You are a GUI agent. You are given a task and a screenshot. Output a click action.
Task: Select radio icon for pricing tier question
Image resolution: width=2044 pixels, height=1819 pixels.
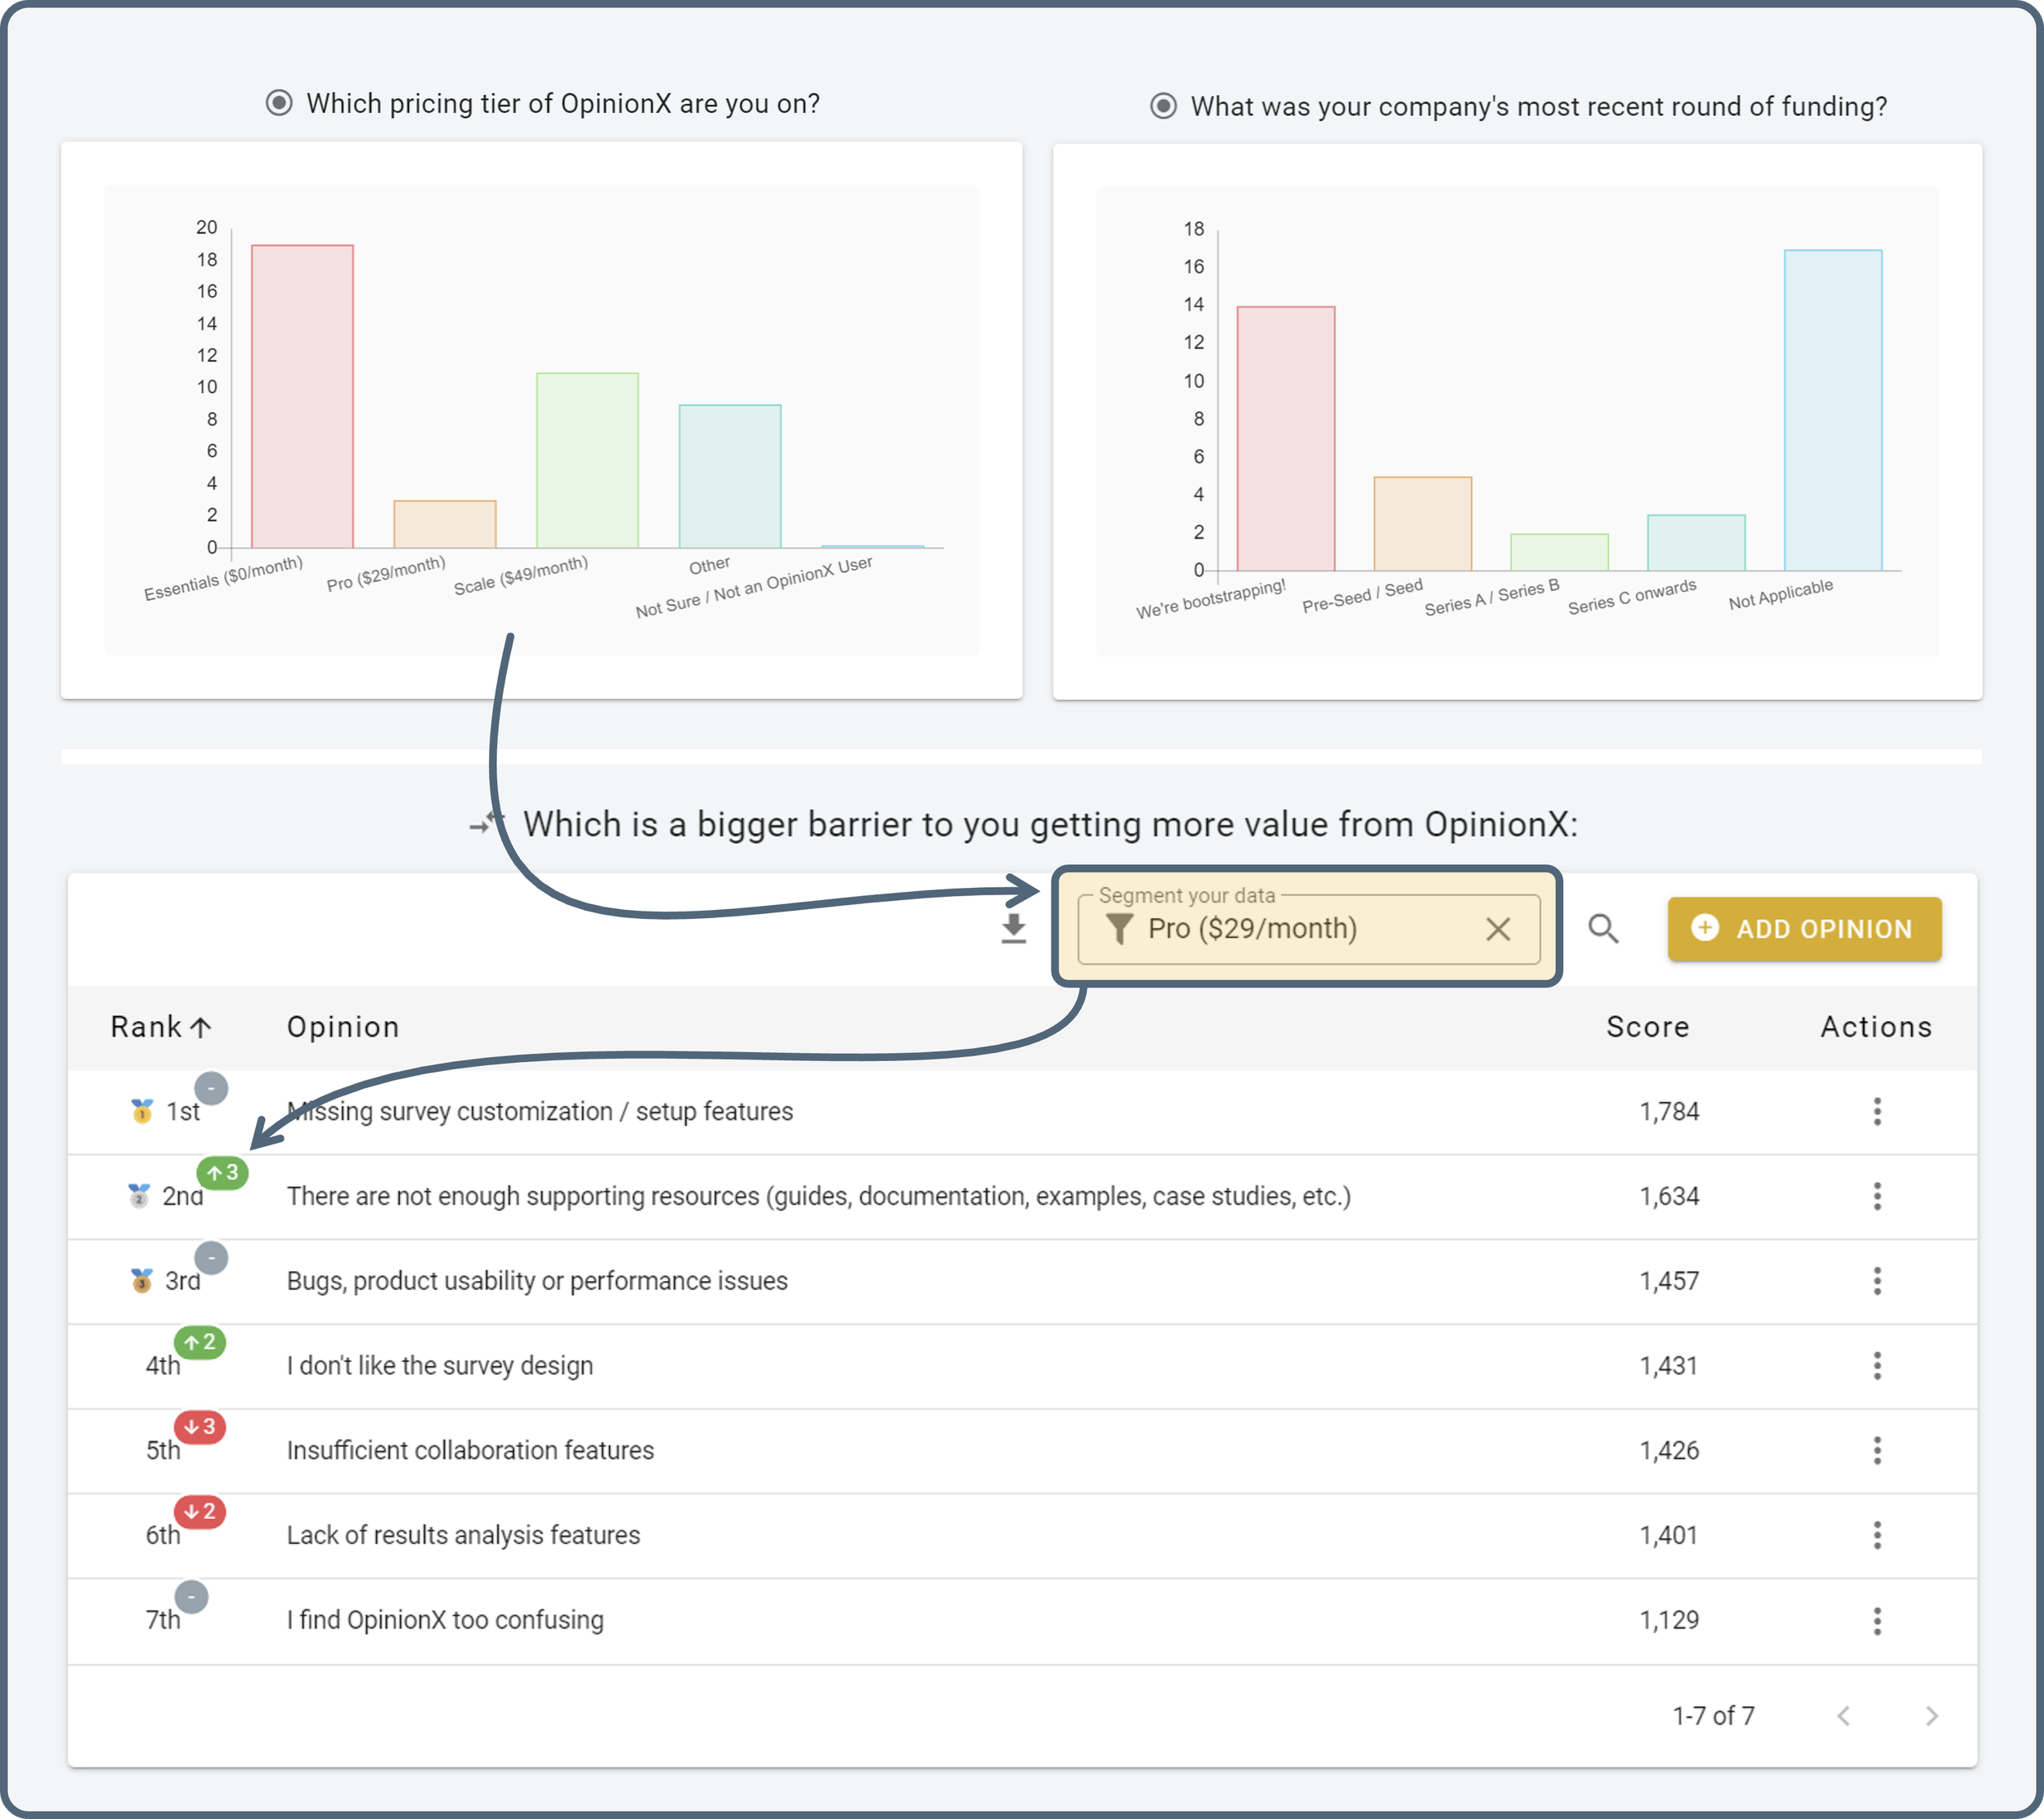point(279,103)
